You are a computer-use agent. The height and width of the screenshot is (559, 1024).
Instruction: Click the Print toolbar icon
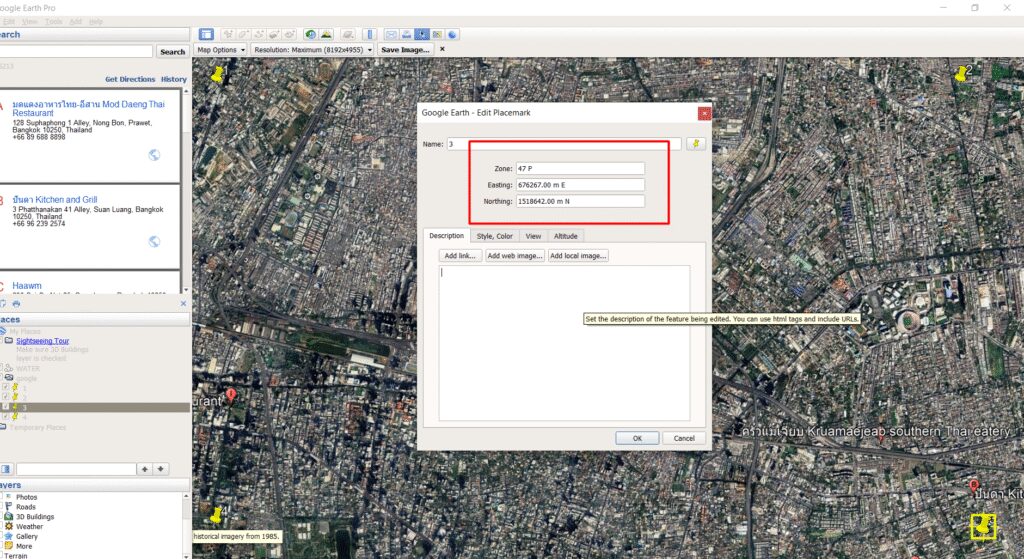tap(406, 34)
